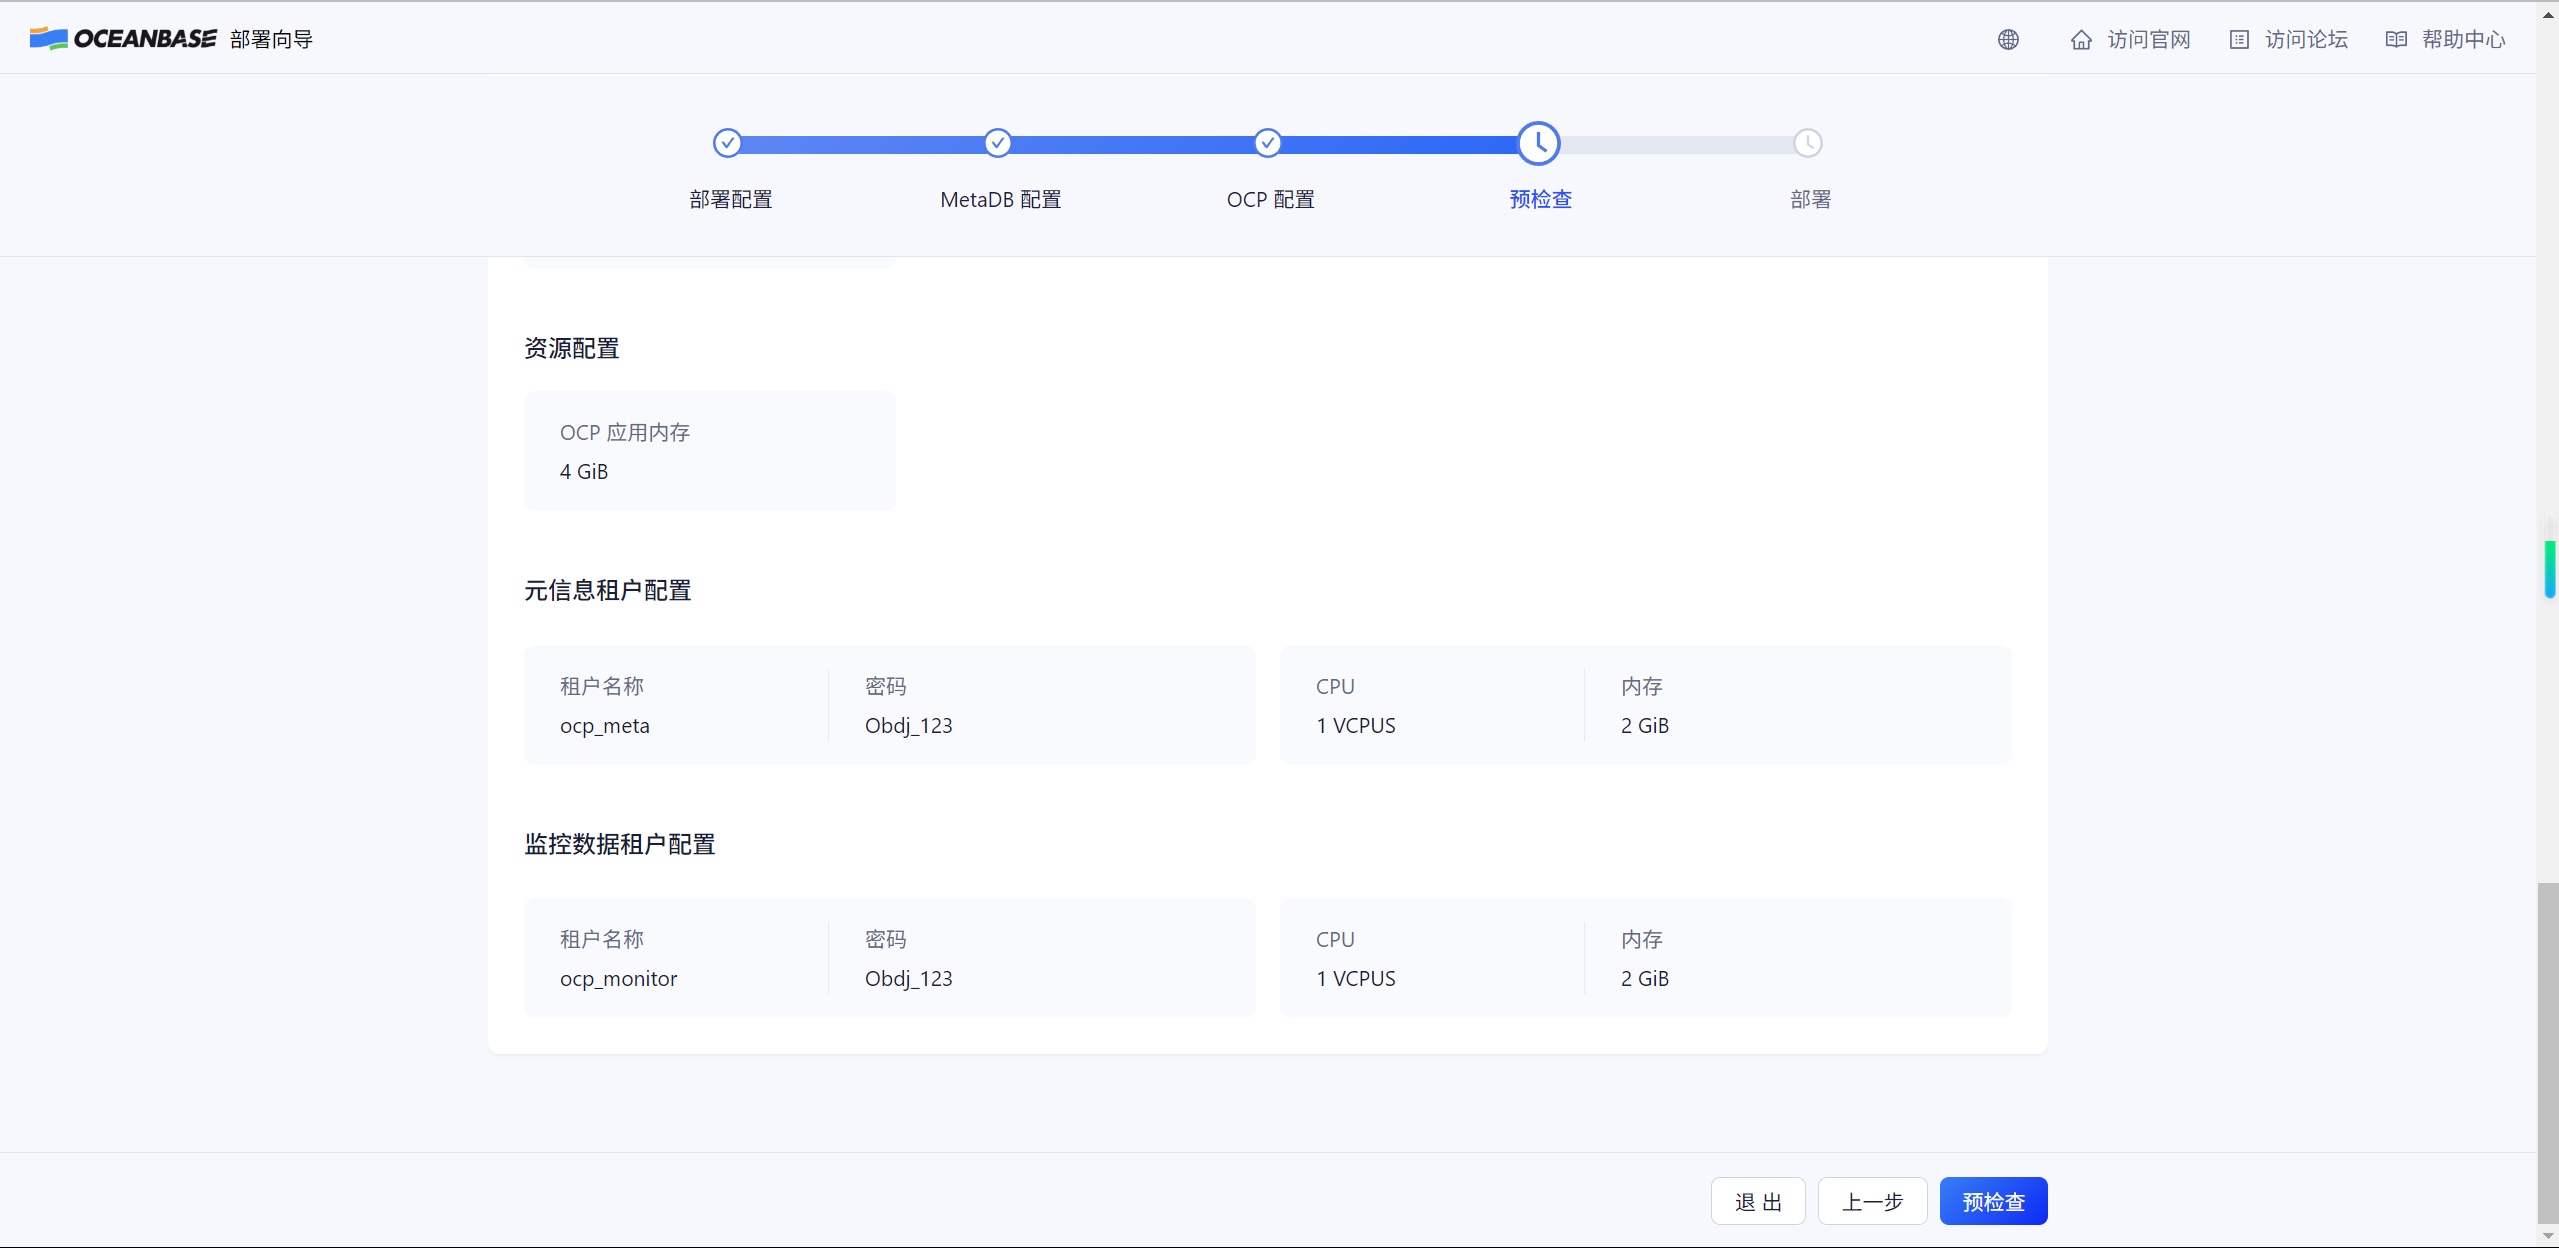Click the OCP 应用内存 label
Screen dimensions: 2559x1248
tap(625, 432)
